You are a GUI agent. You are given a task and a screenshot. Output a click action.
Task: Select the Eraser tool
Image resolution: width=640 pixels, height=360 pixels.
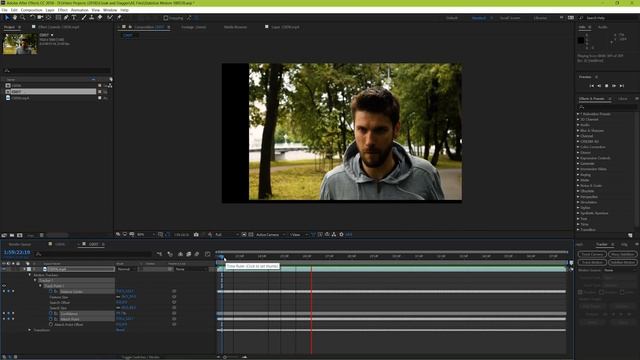point(100,18)
